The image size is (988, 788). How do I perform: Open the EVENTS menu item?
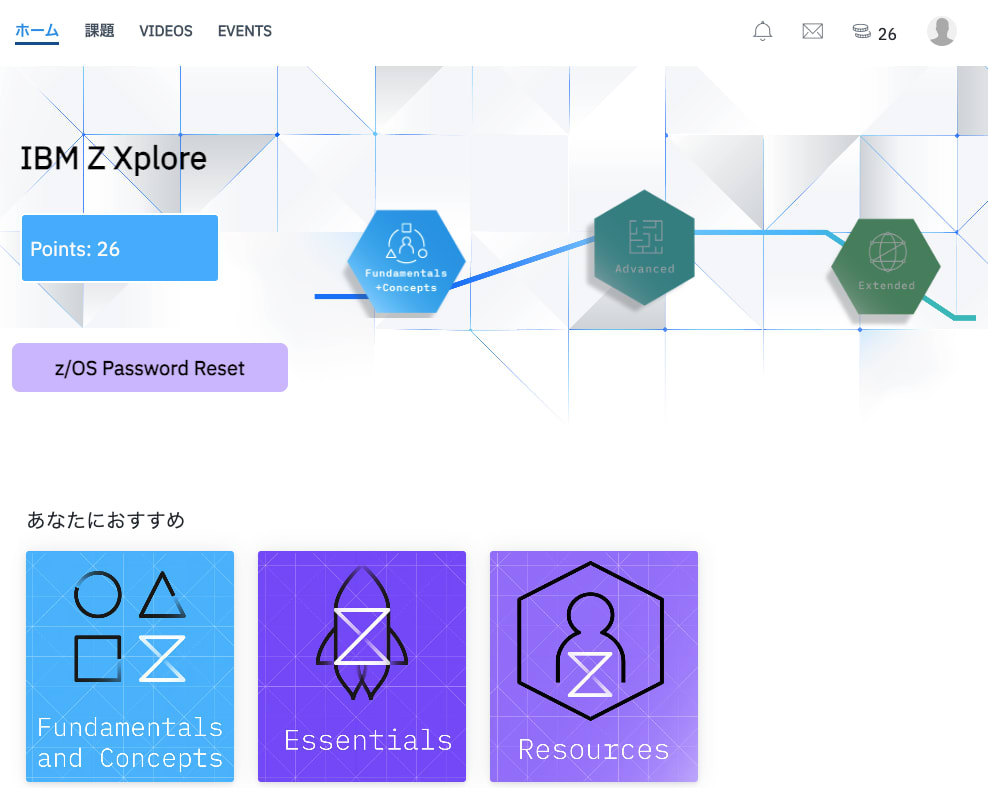pos(244,31)
